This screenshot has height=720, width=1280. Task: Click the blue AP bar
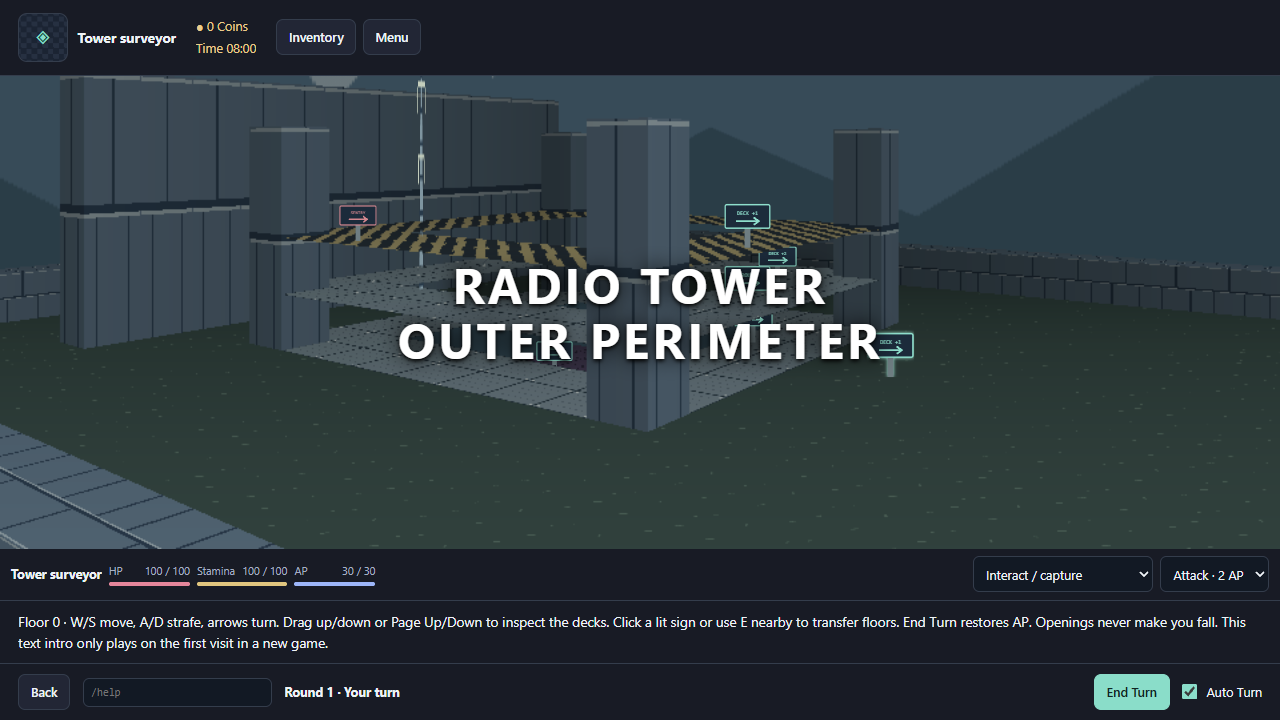click(335, 583)
